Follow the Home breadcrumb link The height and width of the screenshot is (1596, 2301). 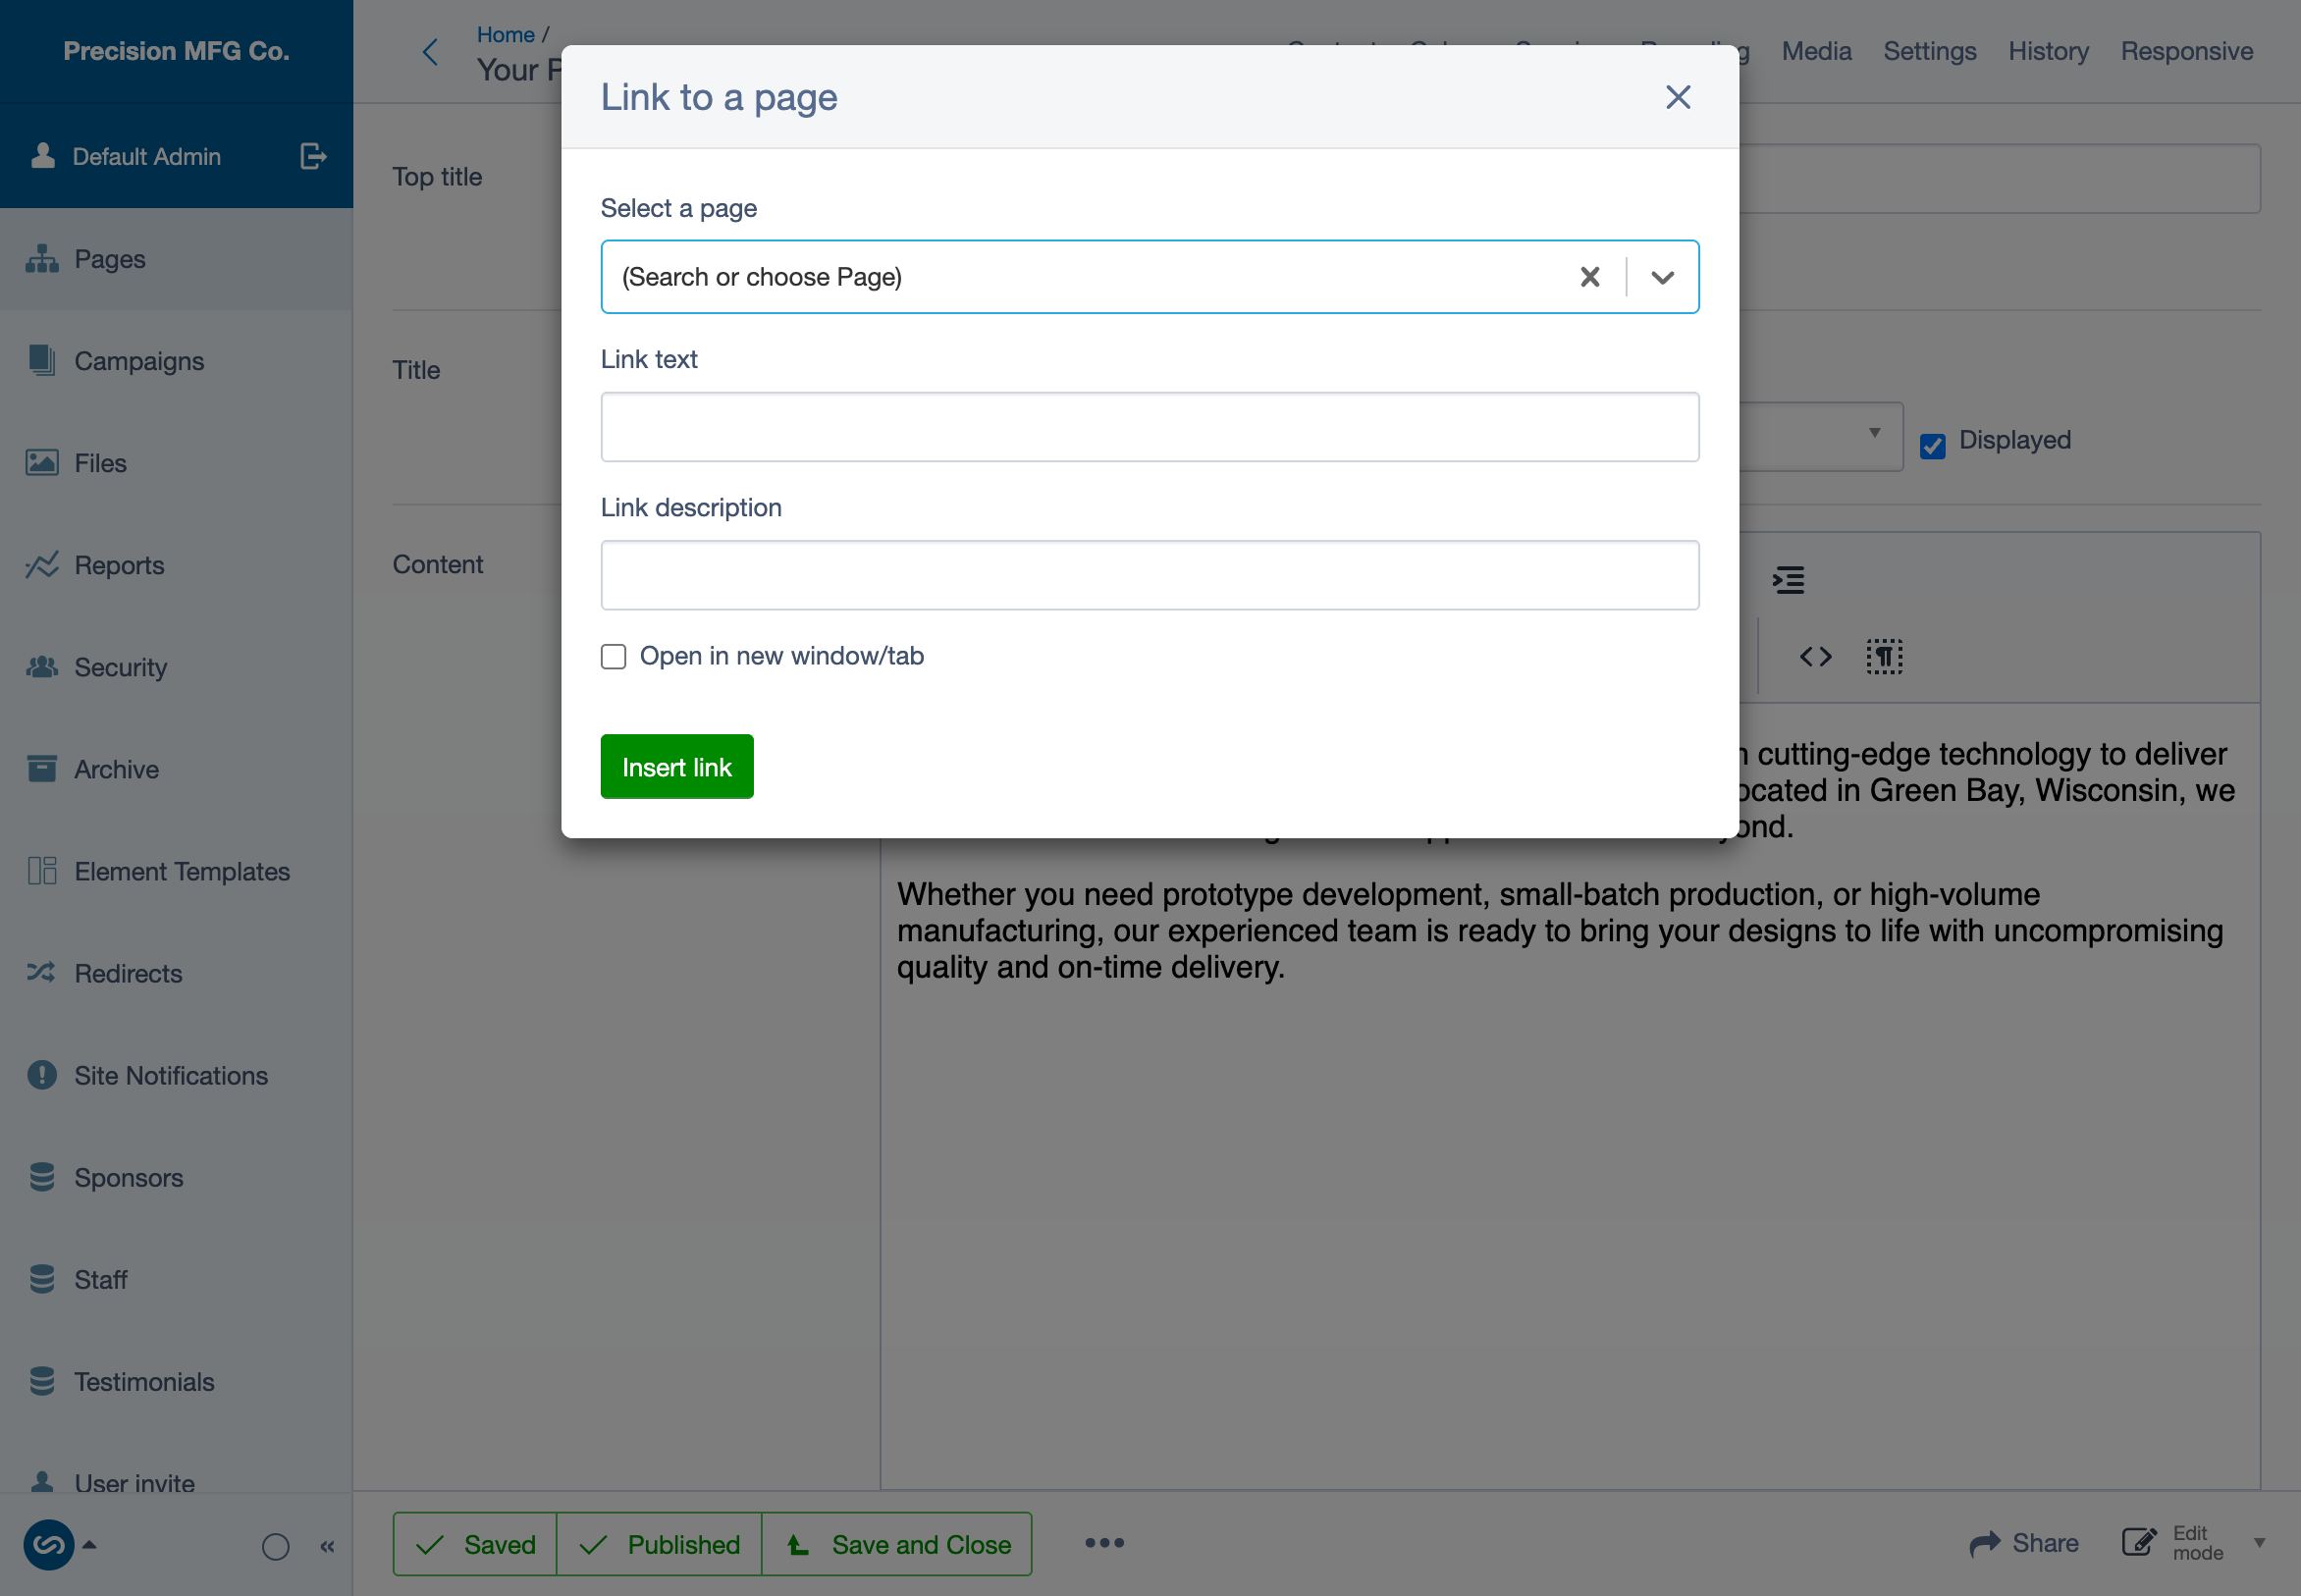[505, 34]
